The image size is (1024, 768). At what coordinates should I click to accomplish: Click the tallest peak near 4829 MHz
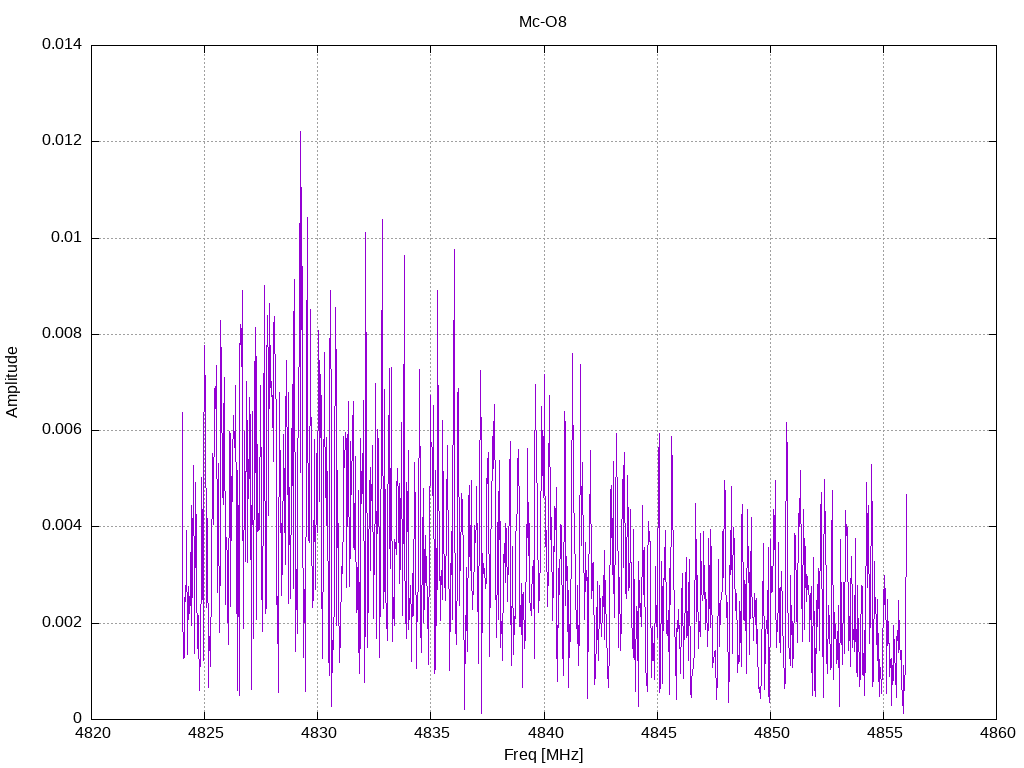300,133
